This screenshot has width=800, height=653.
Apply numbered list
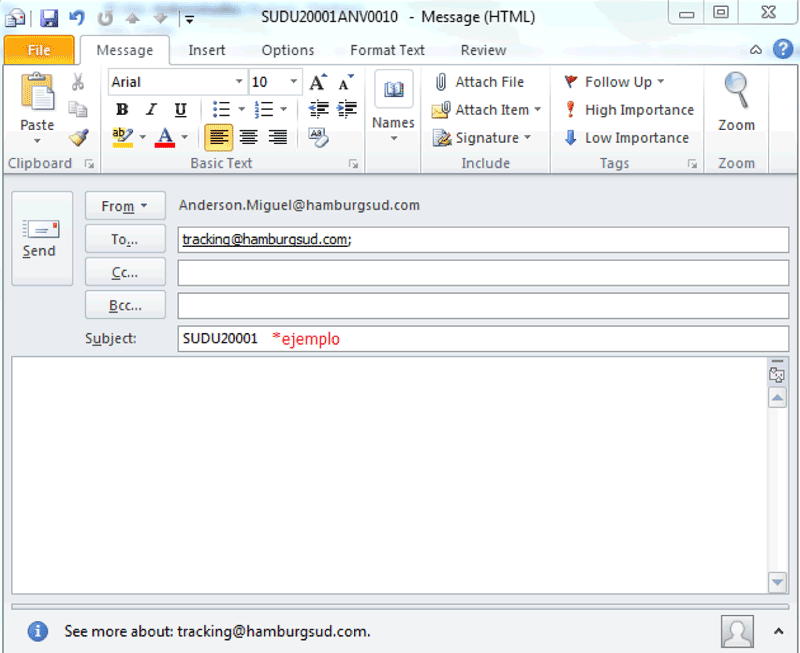(264, 109)
